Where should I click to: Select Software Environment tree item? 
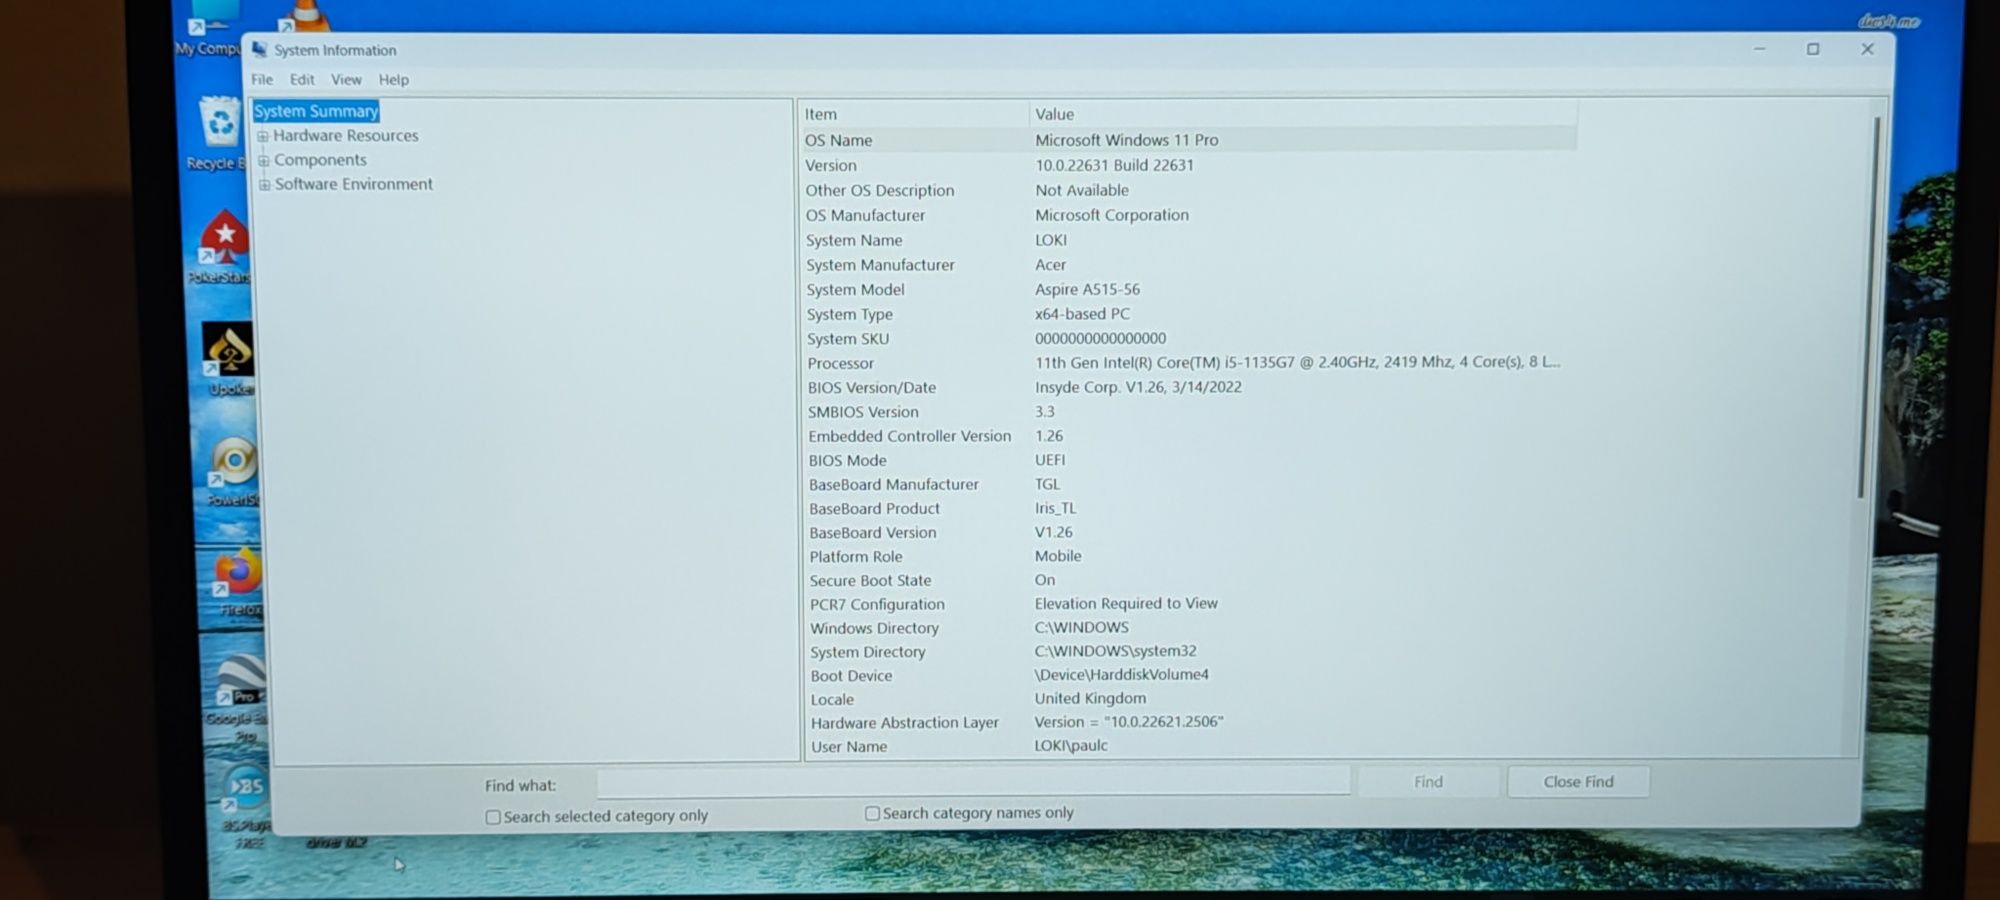(354, 184)
